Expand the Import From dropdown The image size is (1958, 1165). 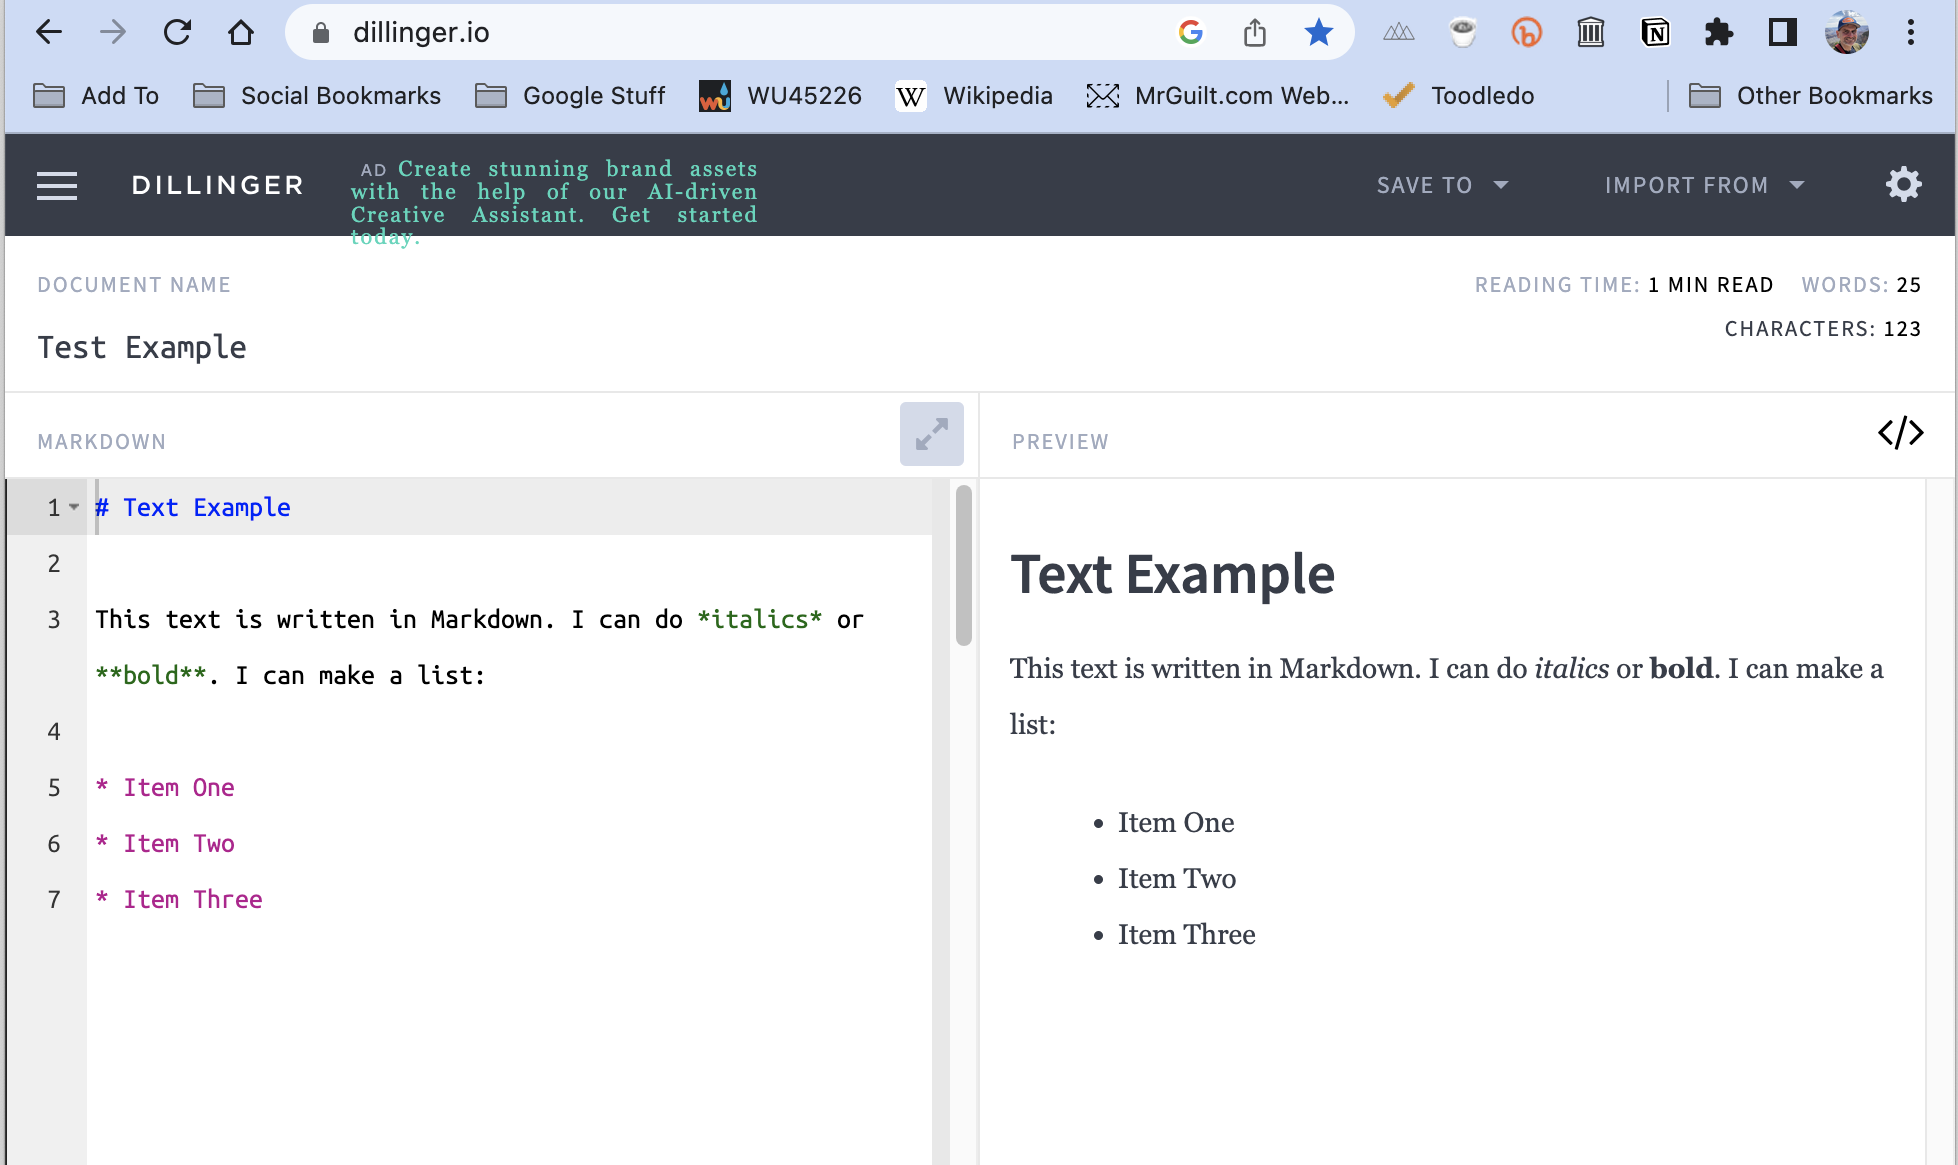[1704, 185]
